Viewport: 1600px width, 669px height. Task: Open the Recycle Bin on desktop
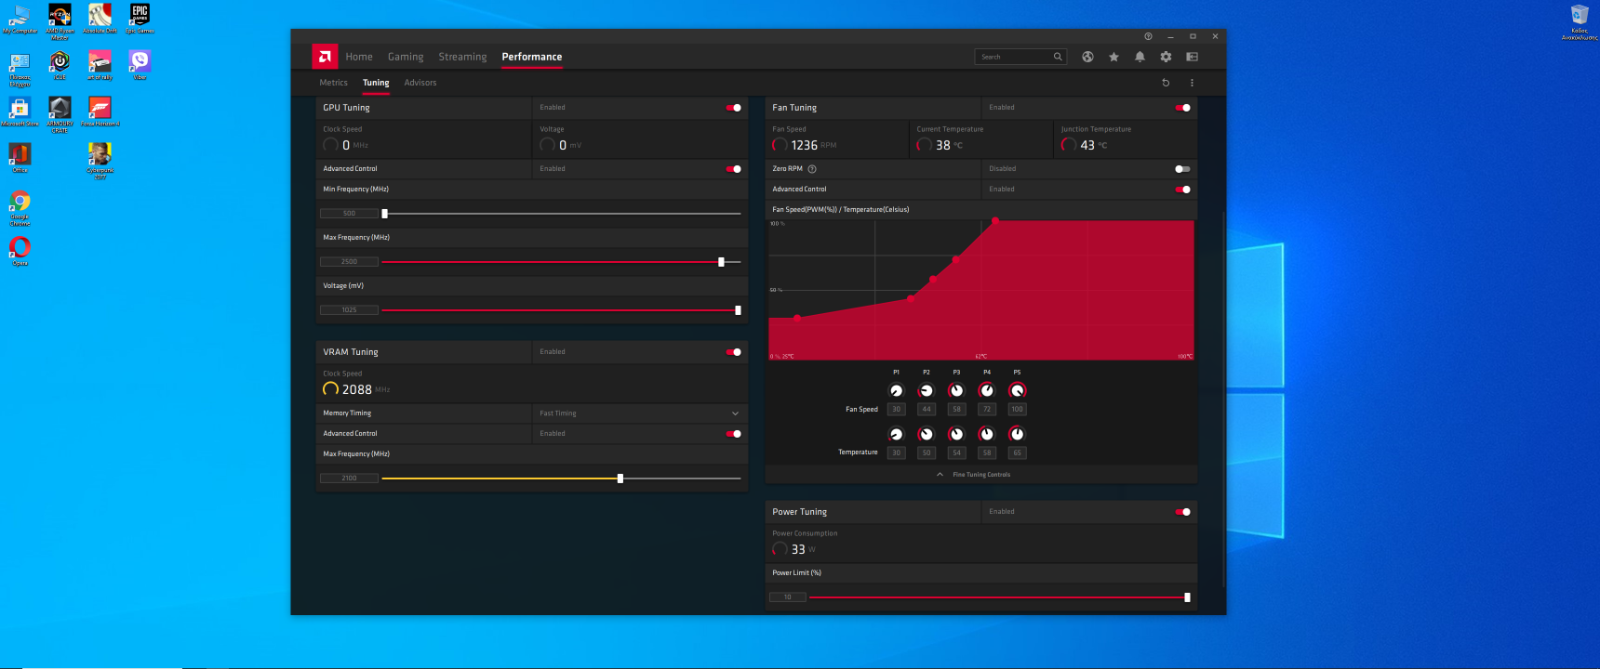point(1580,20)
